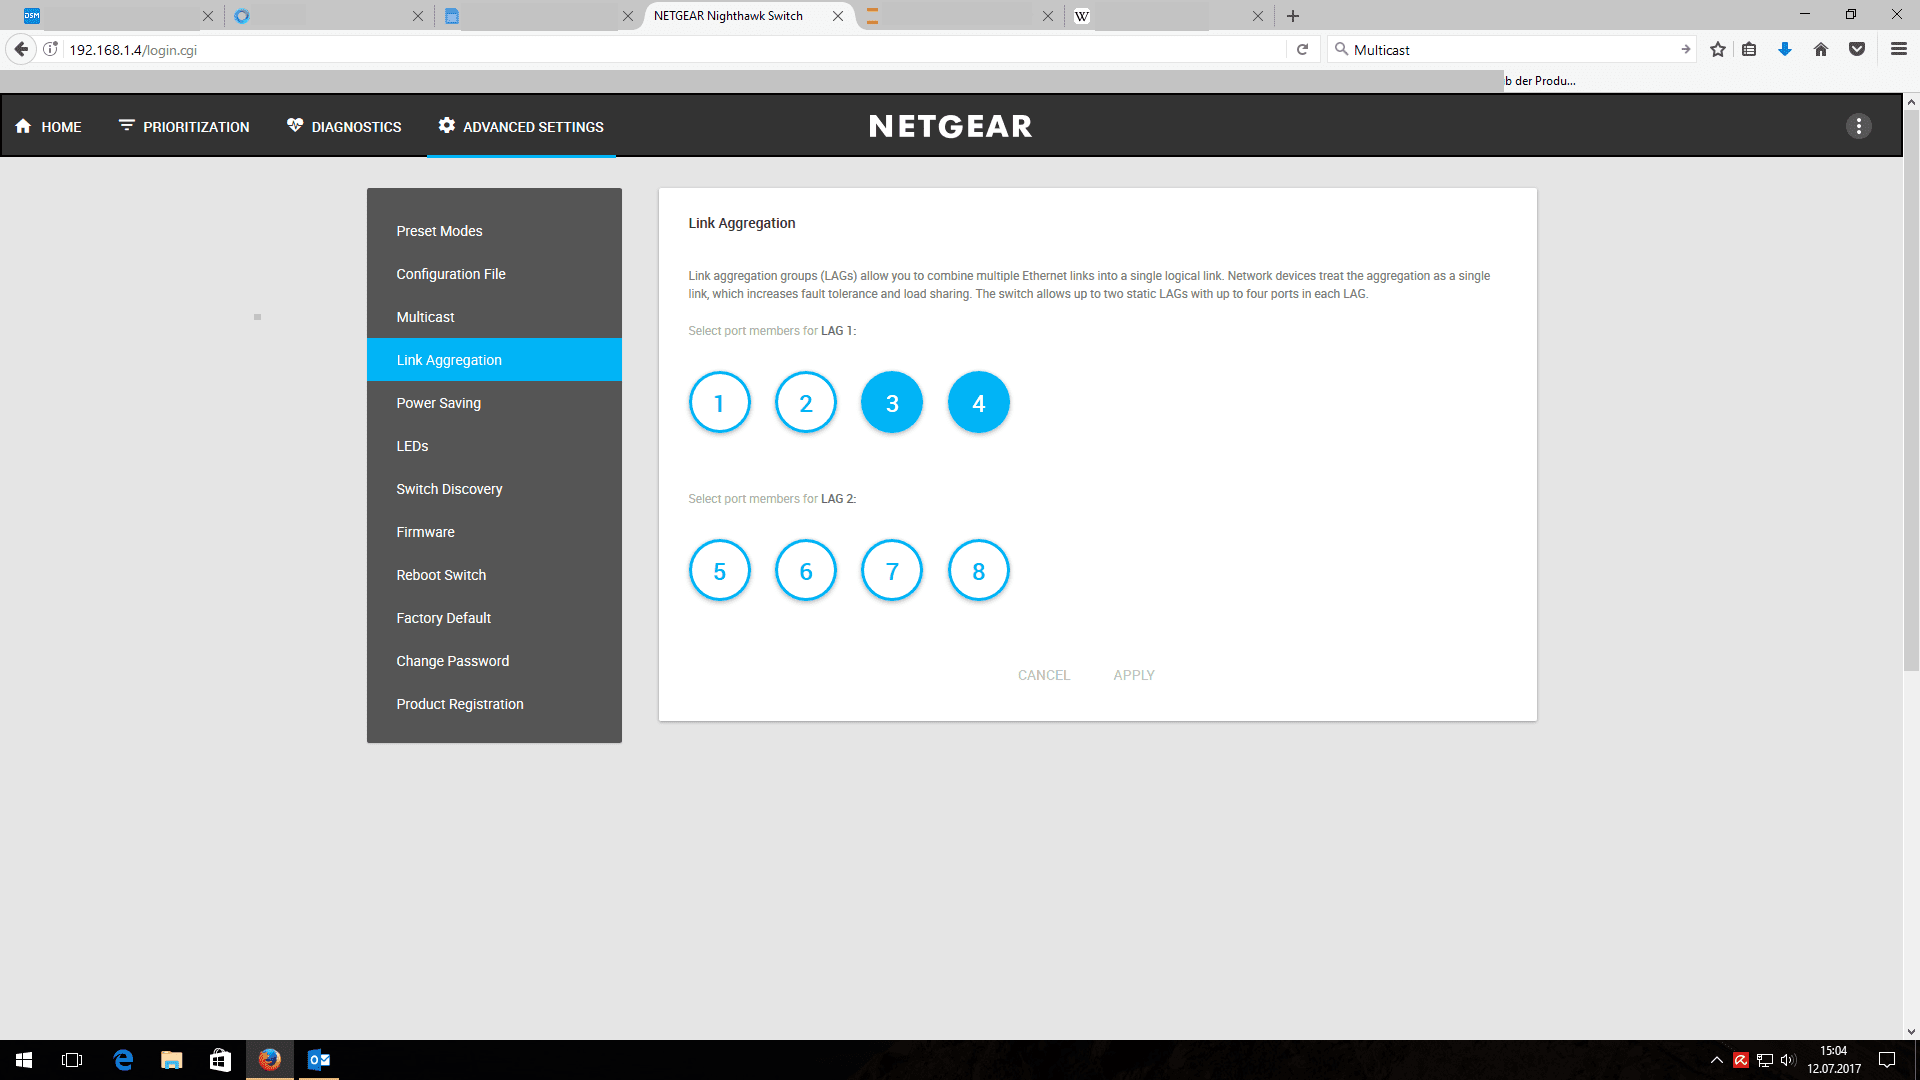Screen dimensions: 1920x1080
Task: Open network status in the system tray
Action: 1765,1060
